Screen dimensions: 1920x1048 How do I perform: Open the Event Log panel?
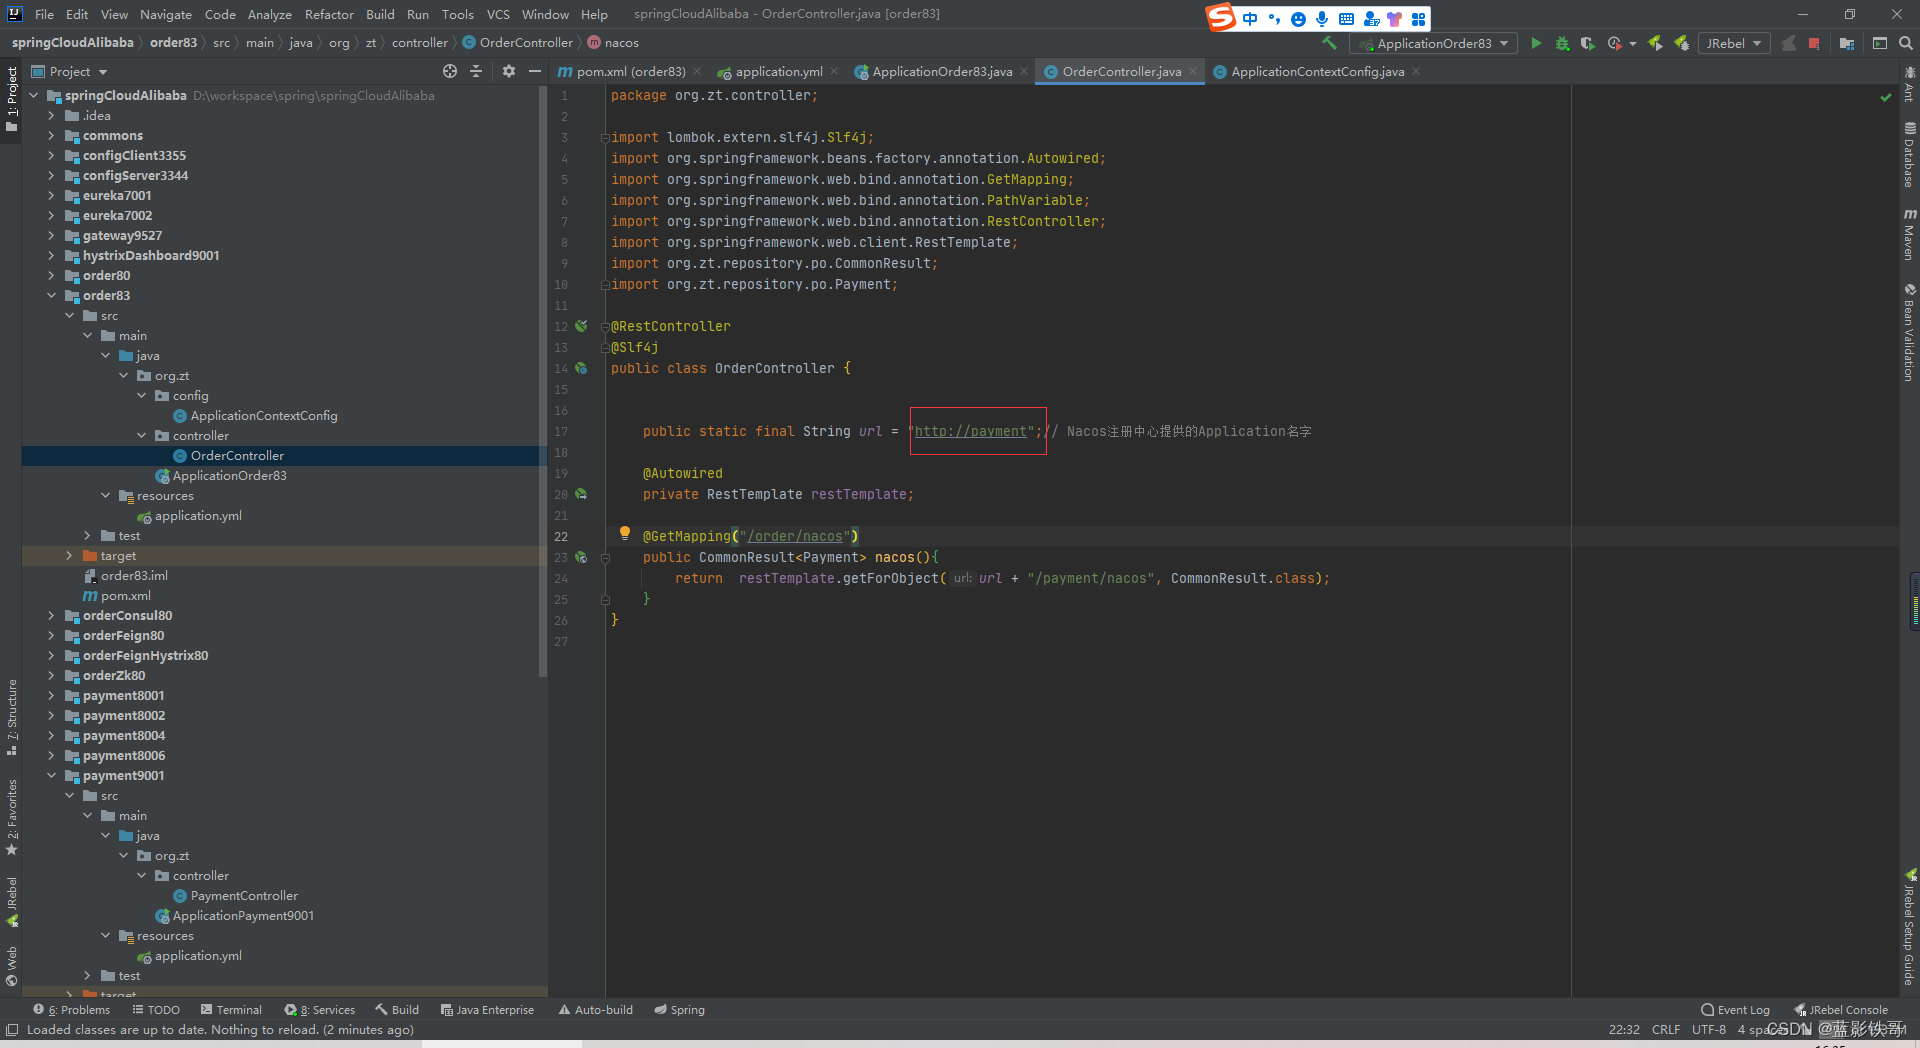(1735, 1009)
